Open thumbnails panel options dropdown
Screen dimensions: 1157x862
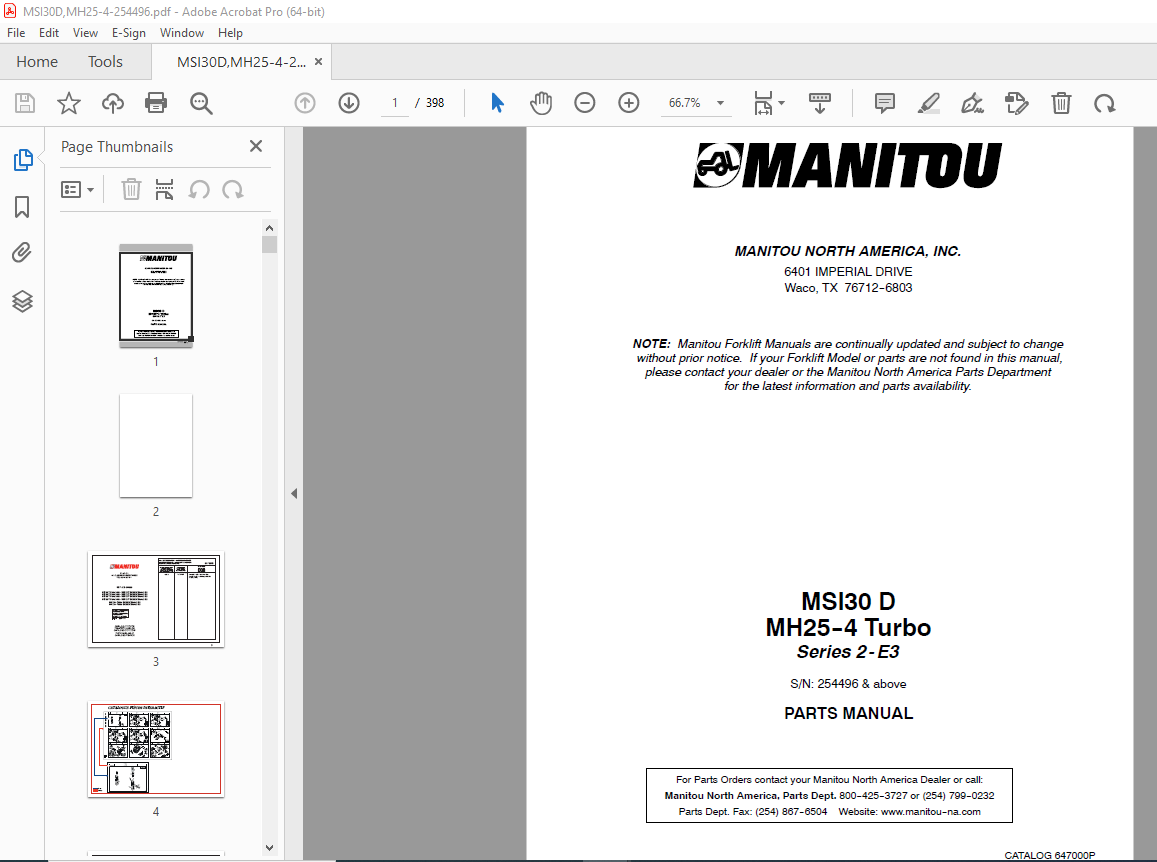[x=77, y=190]
